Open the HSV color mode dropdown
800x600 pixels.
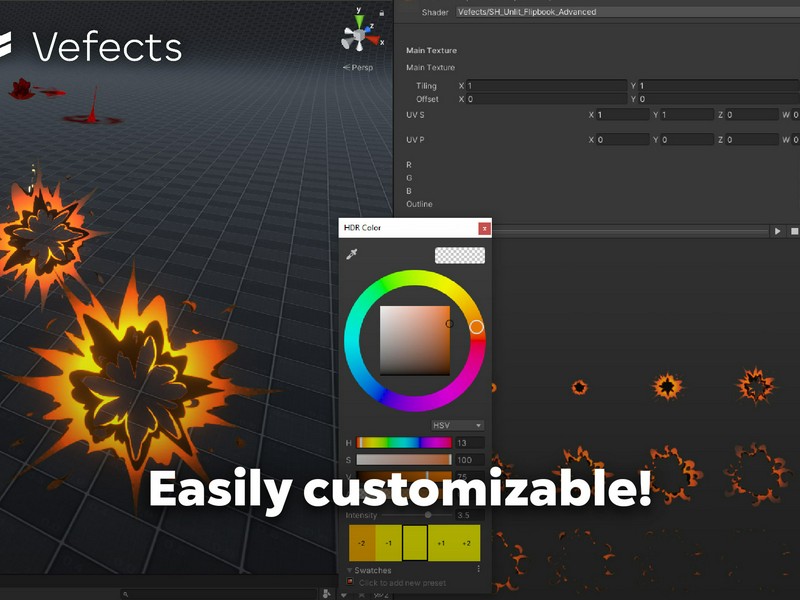tap(457, 425)
